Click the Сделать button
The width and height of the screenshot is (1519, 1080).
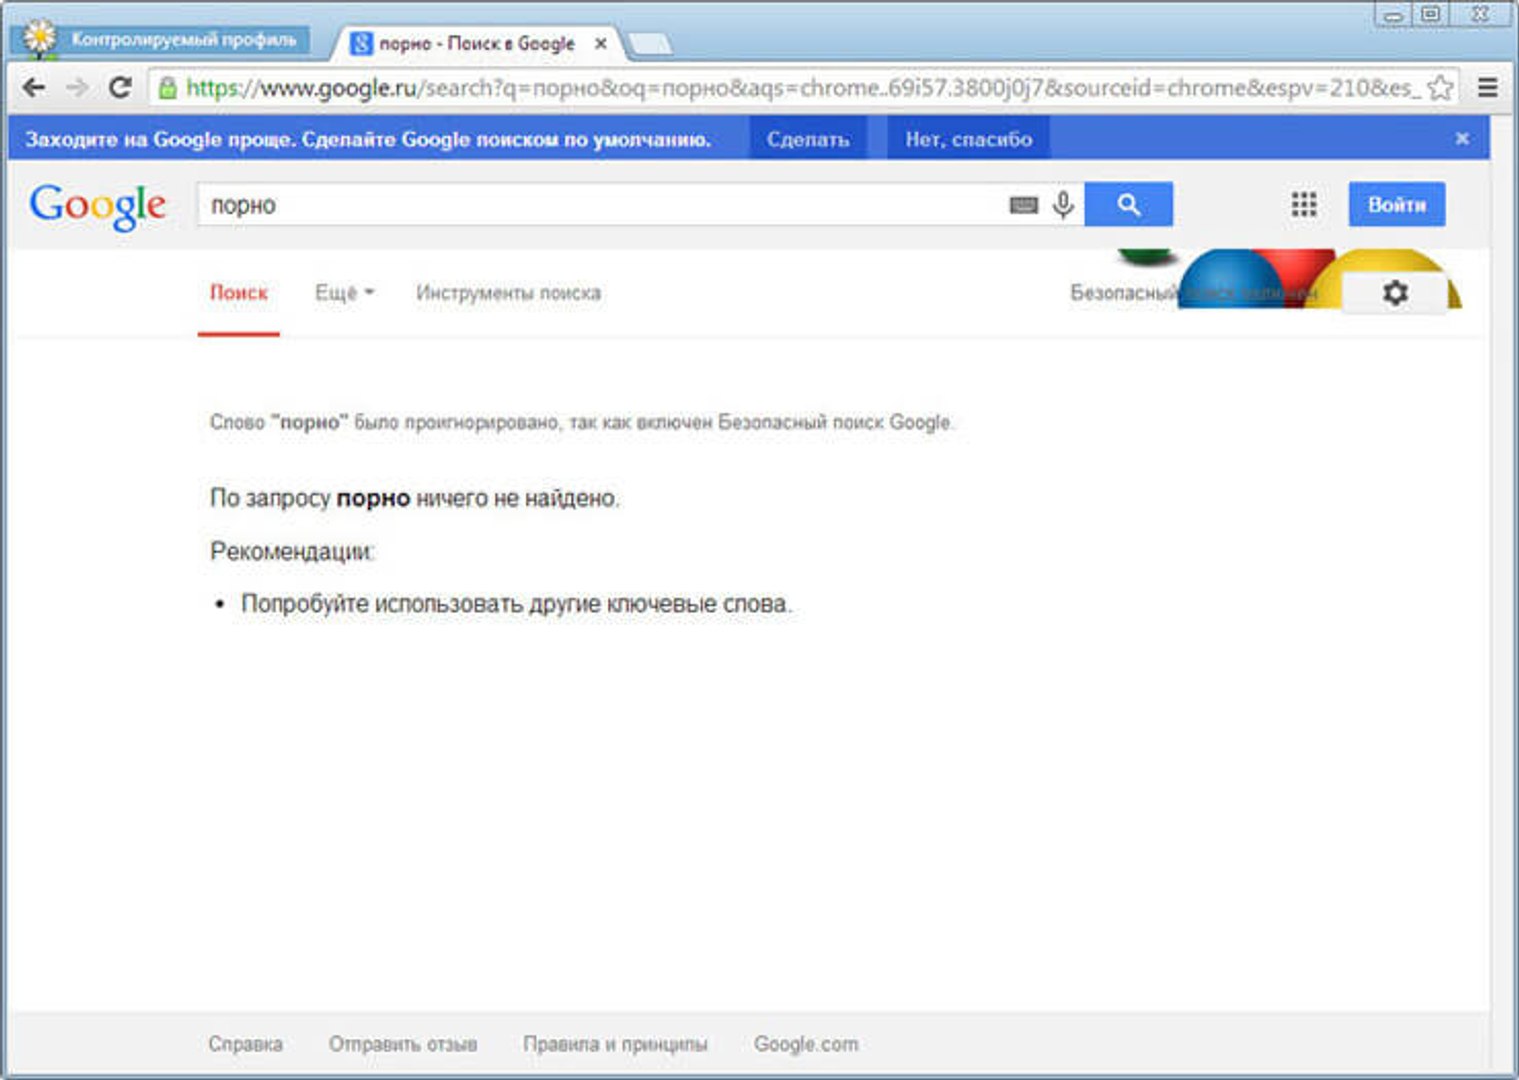[x=808, y=139]
